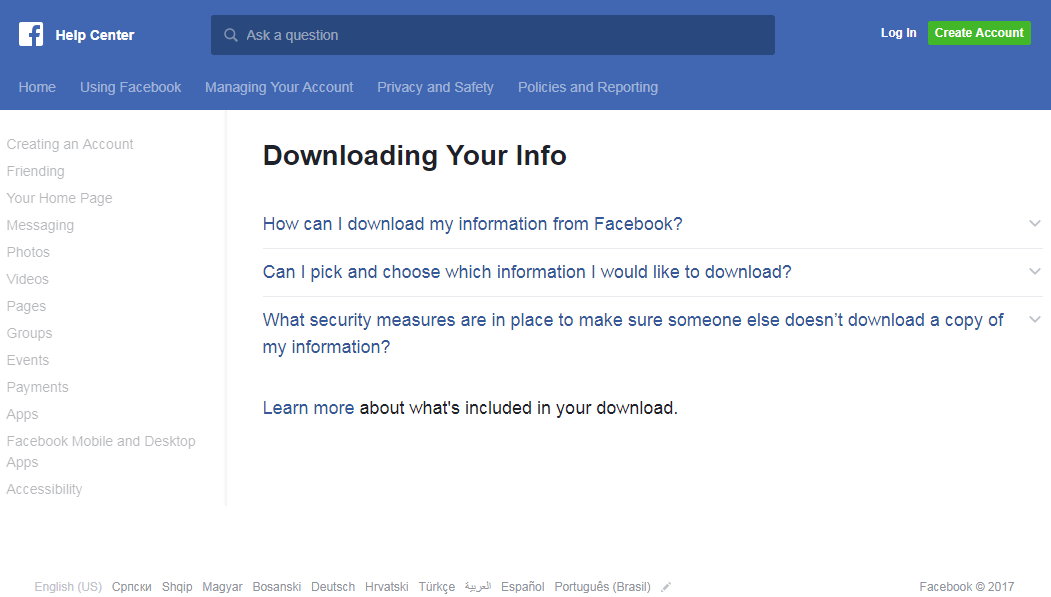Screen dimensions: 1051x597
Task: Click the Log In link
Action: point(898,33)
